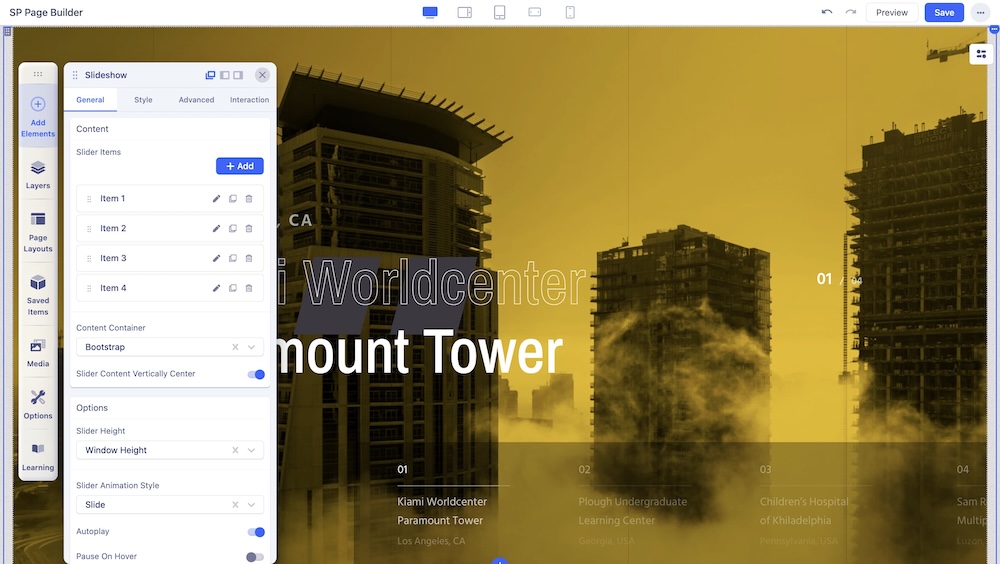Toggle Slider Content Vertically Center switch
This screenshot has height=564, width=1000.
click(x=256, y=375)
